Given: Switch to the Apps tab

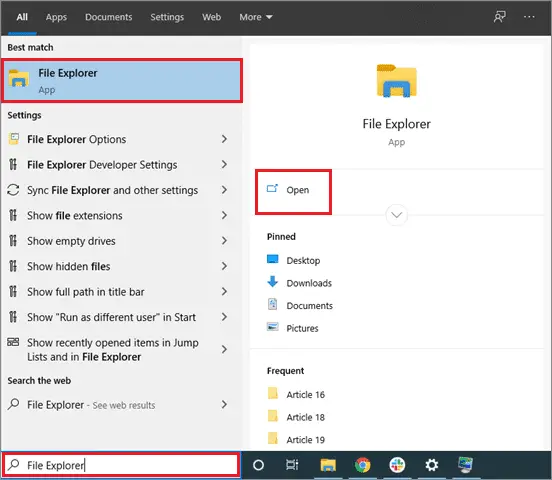Looking at the screenshot, I should pos(56,17).
